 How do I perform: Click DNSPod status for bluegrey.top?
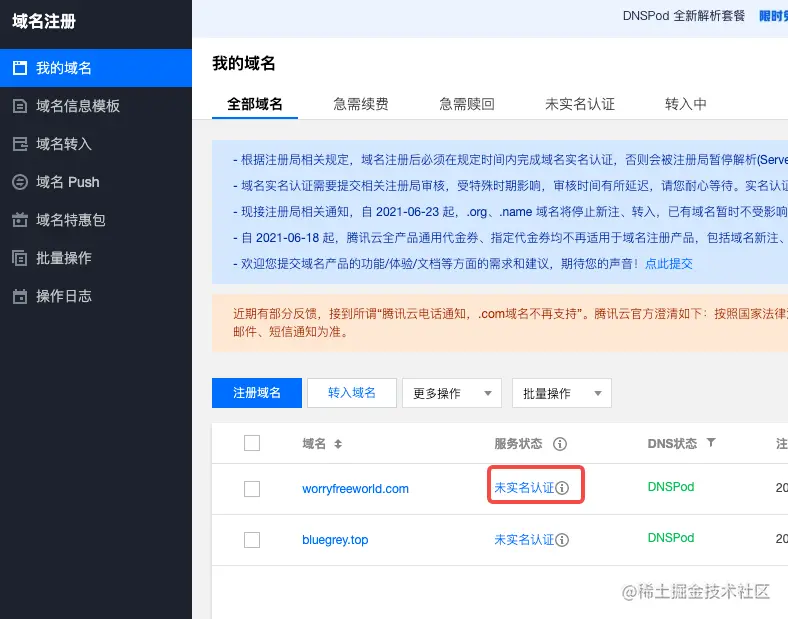click(x=671, y=538)
